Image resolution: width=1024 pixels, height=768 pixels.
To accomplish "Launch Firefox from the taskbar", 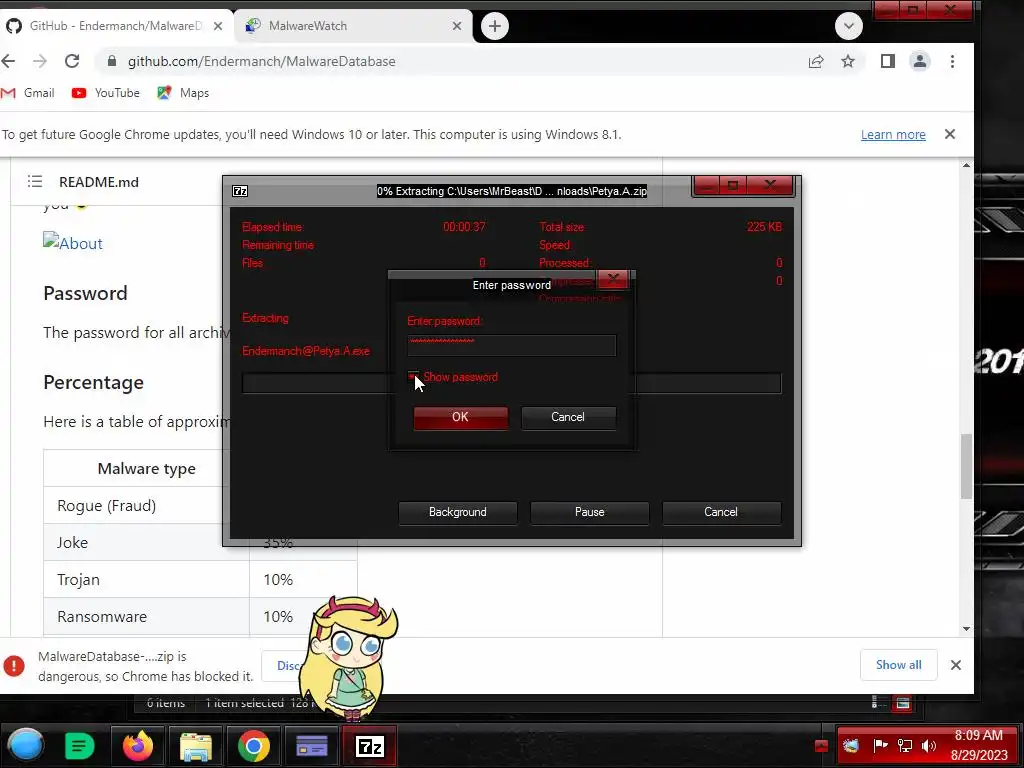I will click(138, 746).
